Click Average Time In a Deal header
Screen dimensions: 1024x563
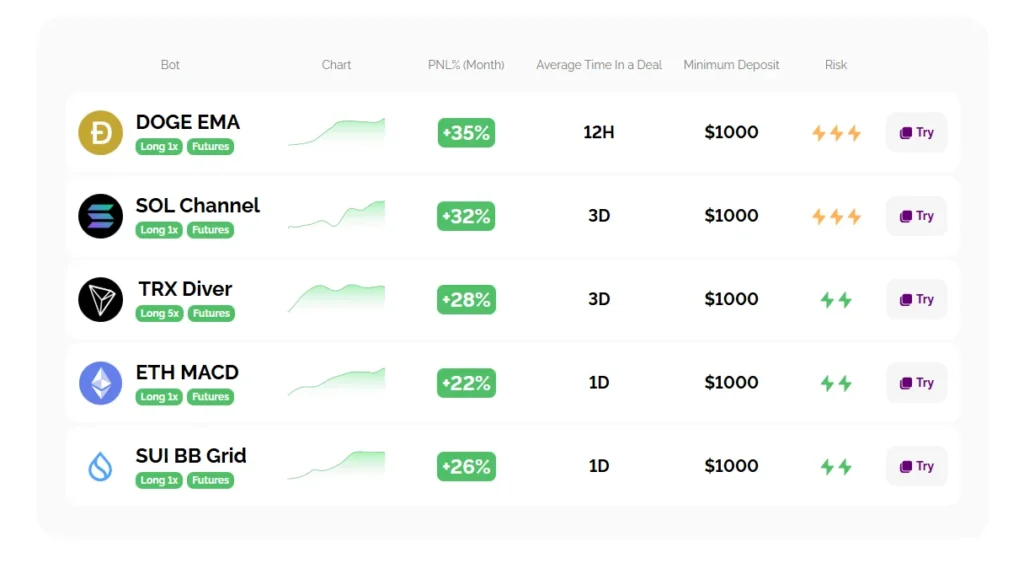[x=599, y=65]
